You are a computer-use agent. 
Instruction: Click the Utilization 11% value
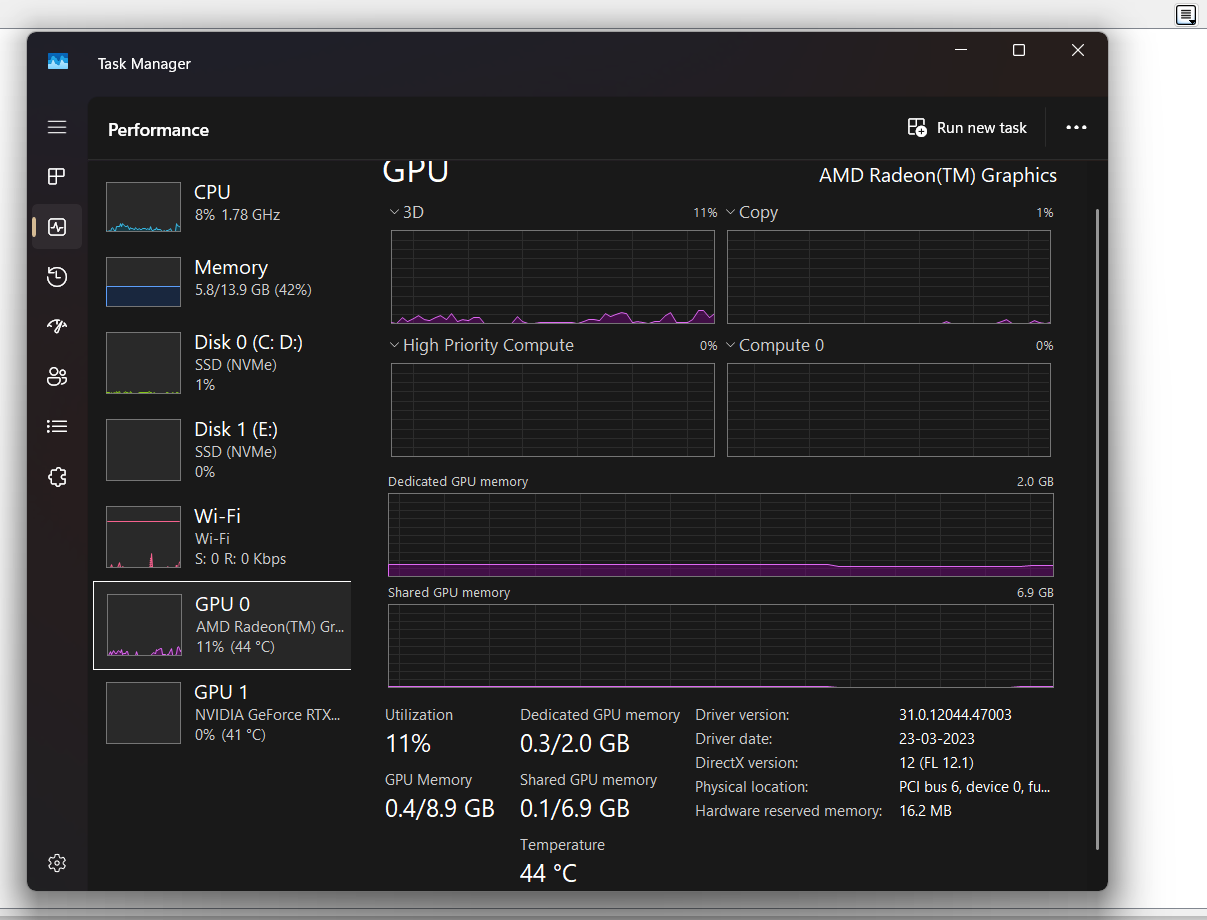(408, 744)
